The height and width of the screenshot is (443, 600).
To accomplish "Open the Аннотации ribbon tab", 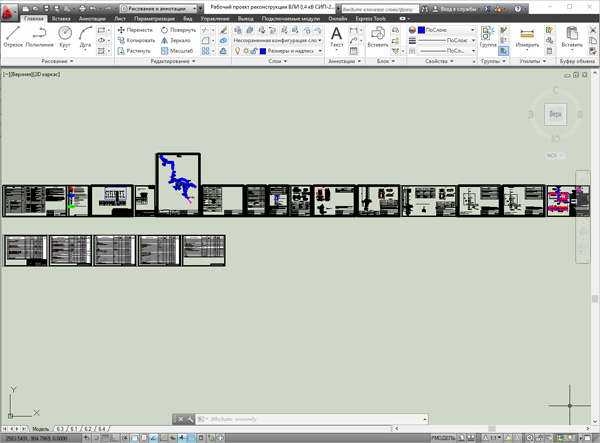I will click(92, 18).
